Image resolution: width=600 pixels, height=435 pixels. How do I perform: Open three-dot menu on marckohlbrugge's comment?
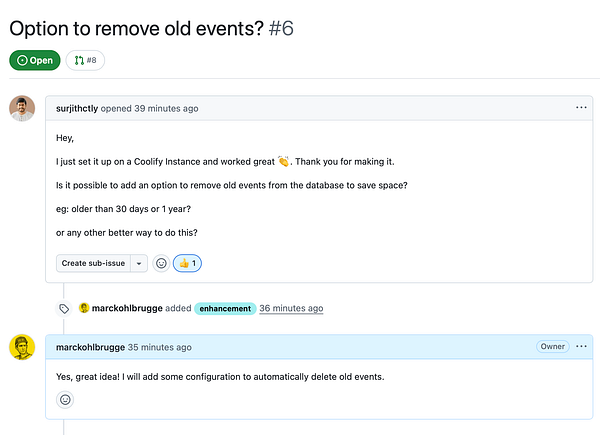click(581, 347)
